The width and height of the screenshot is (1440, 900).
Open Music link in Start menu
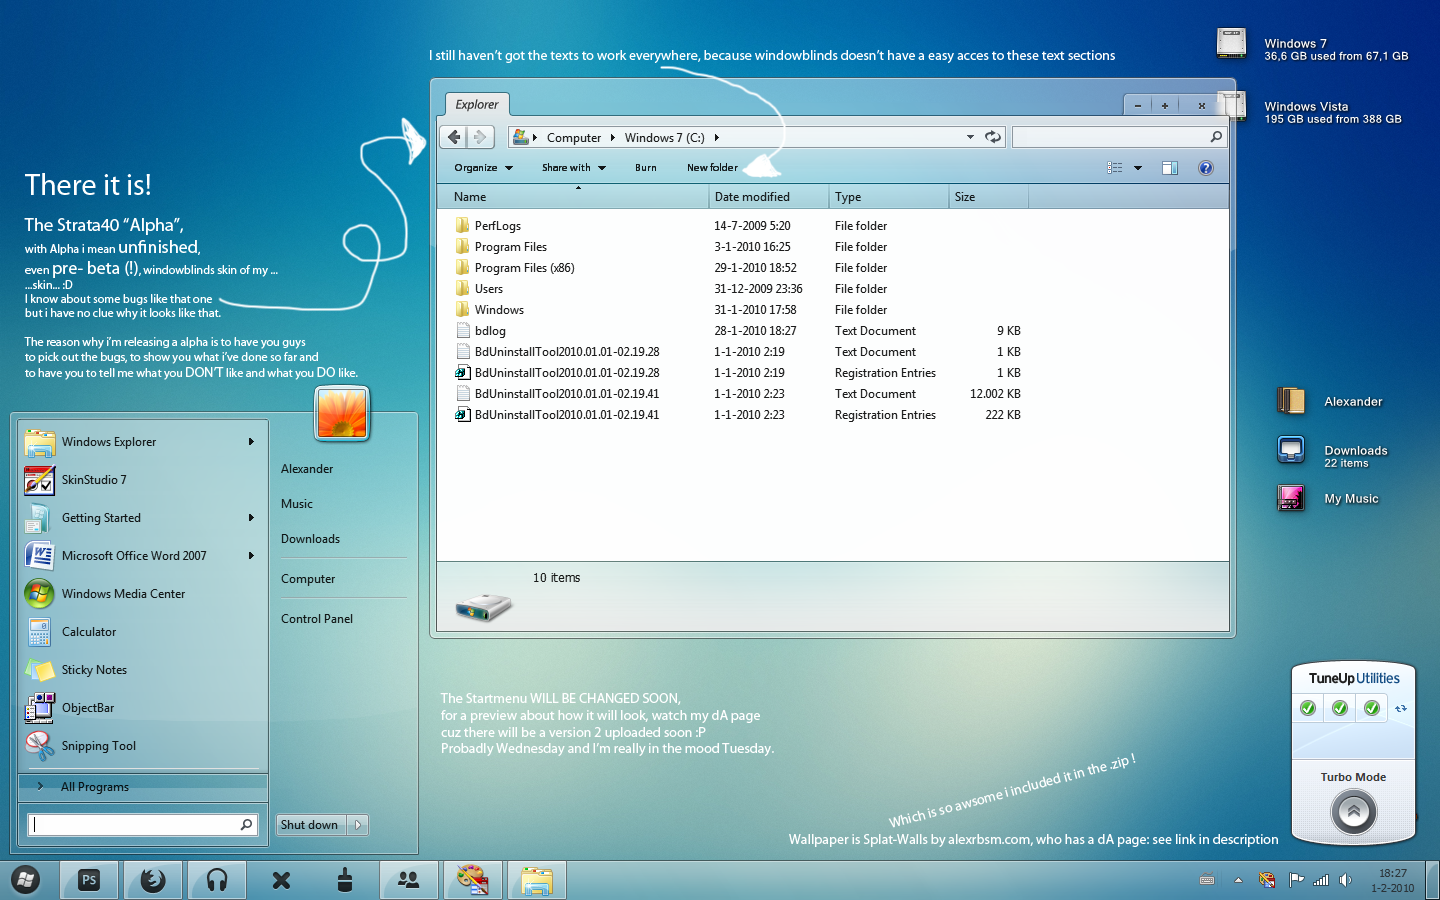click(297, 504)
